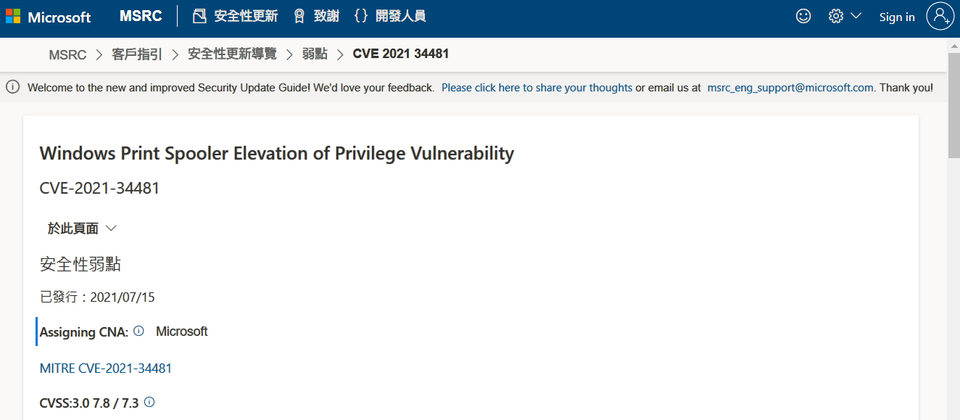Open the smiley feedback icon
Viewport: 960px width, 420px height.
pos(803,17)
